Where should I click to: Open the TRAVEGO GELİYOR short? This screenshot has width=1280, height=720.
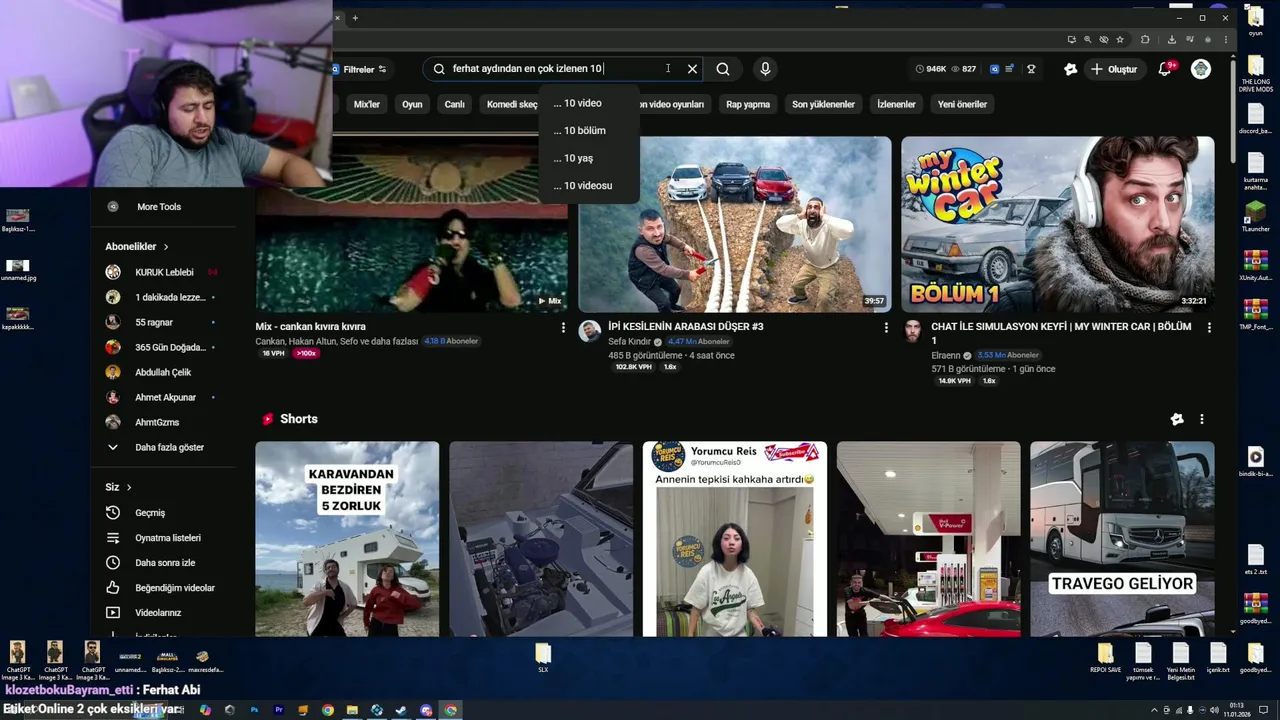(x=1122, y=539)
